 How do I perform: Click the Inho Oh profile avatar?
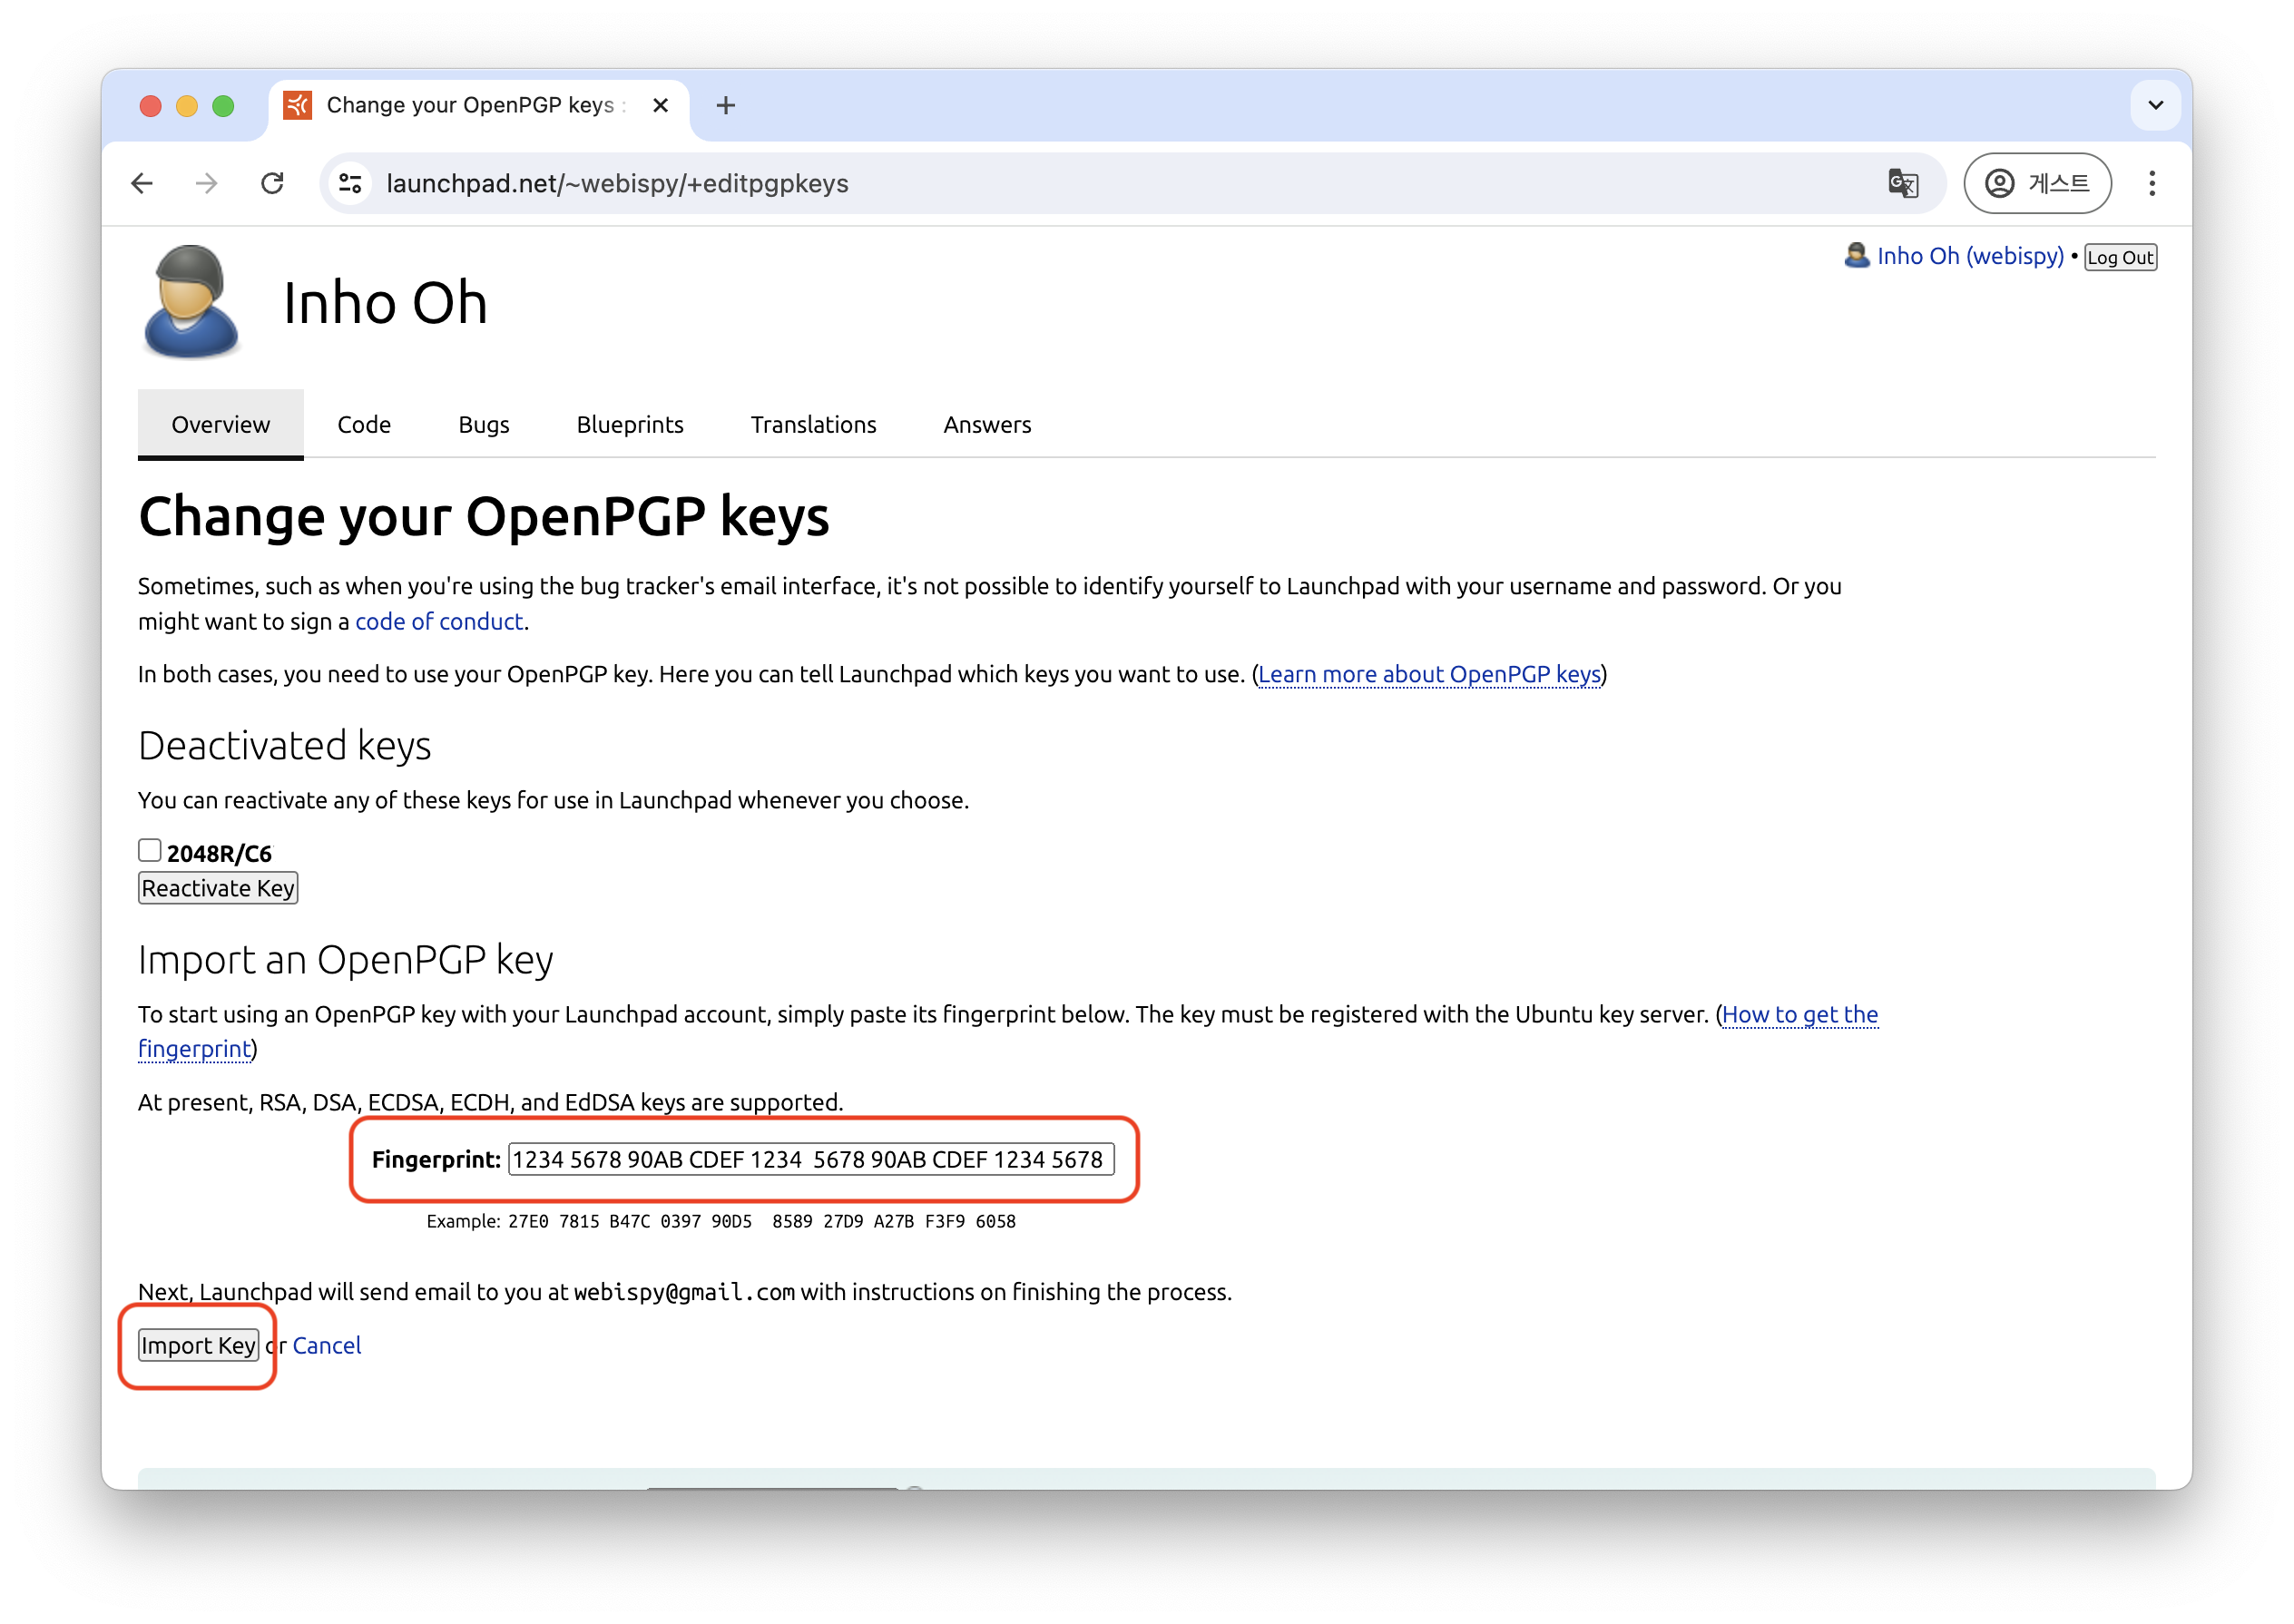[191, 302]
